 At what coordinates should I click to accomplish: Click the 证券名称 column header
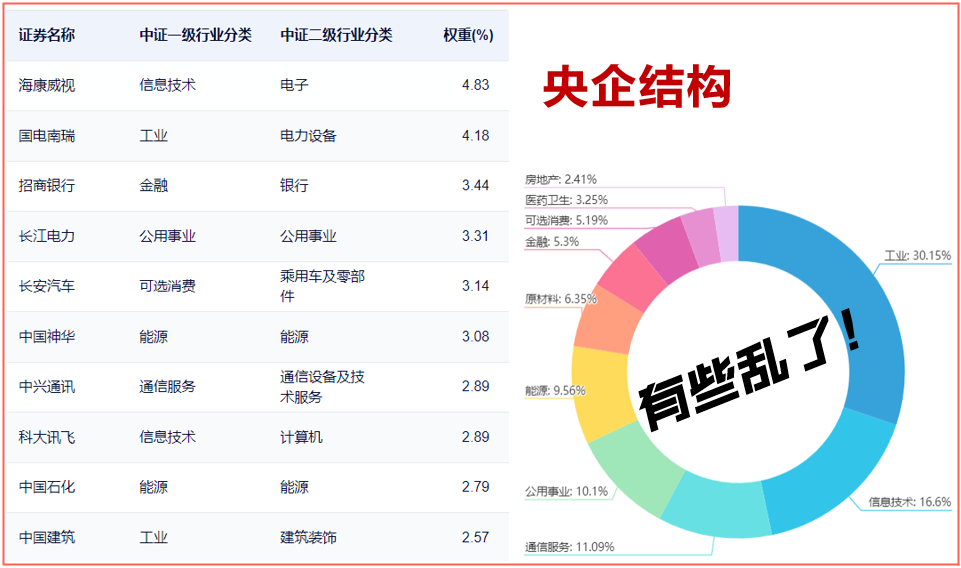click(46, 35)
